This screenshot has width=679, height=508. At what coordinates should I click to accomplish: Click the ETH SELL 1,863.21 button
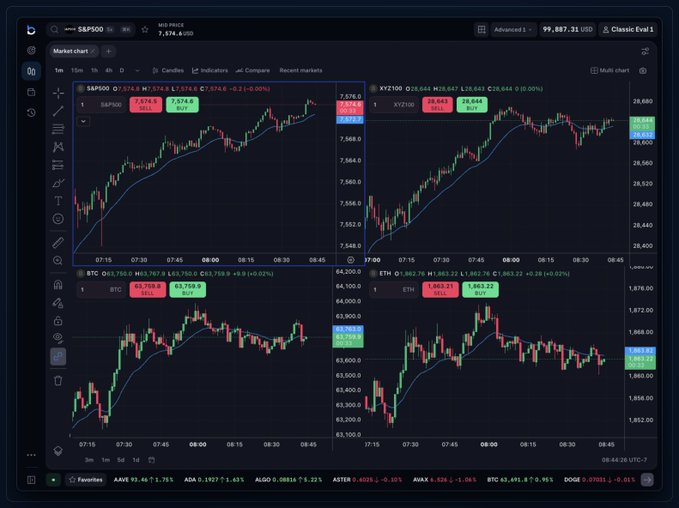click(440, 289)
